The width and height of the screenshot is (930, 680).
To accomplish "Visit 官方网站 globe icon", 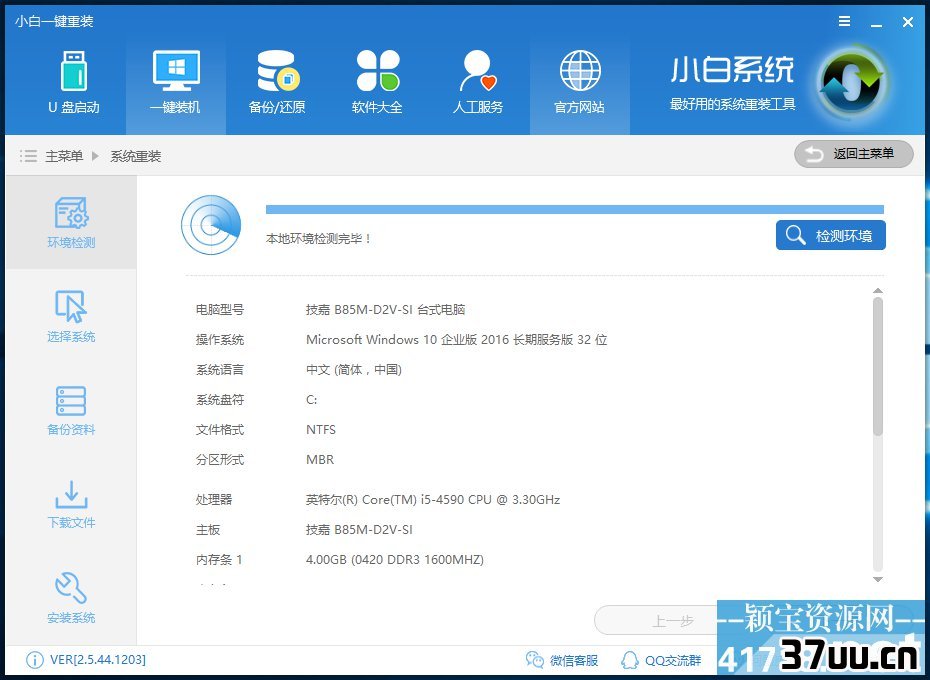I will 579,82.
